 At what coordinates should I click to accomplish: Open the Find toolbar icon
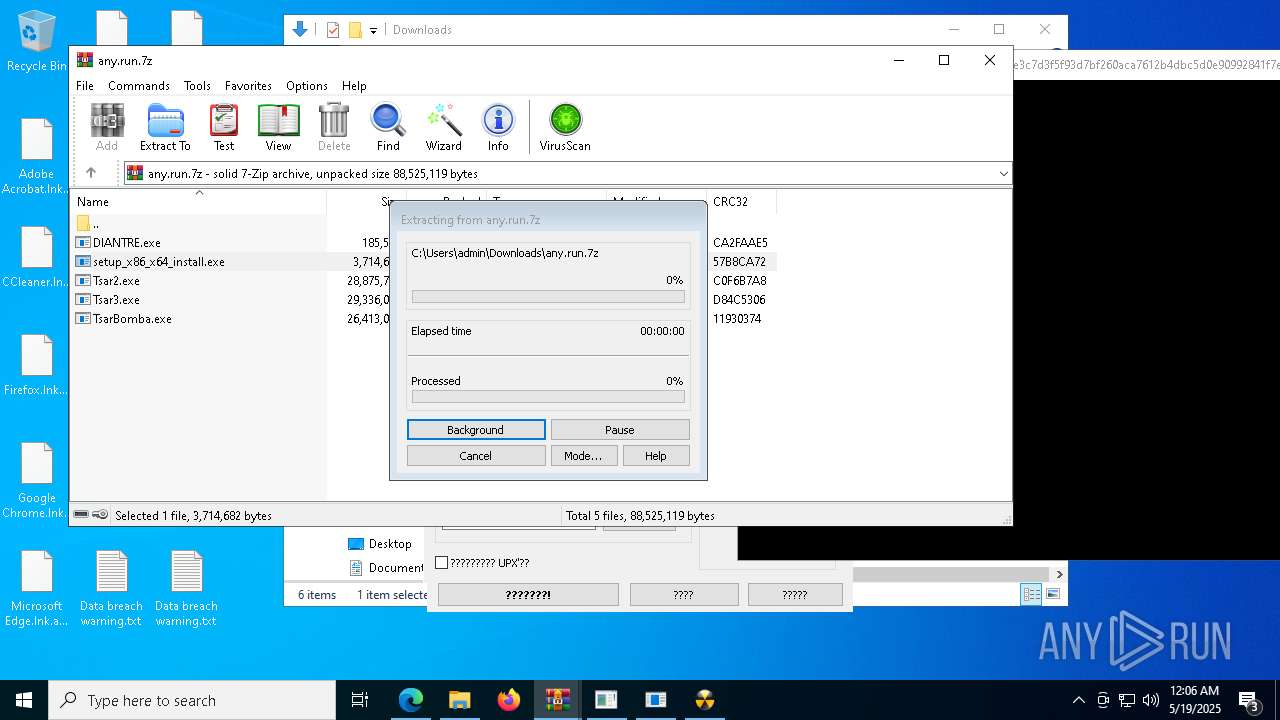pyautogui.click(x=388, y=127)
